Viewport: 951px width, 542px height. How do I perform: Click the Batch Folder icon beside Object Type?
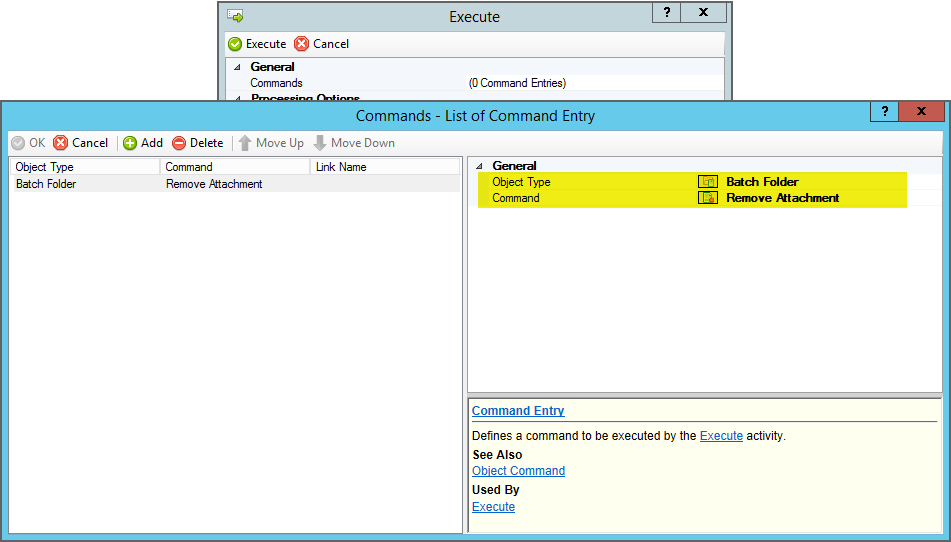pyautogui.click(x=708, y=182)
